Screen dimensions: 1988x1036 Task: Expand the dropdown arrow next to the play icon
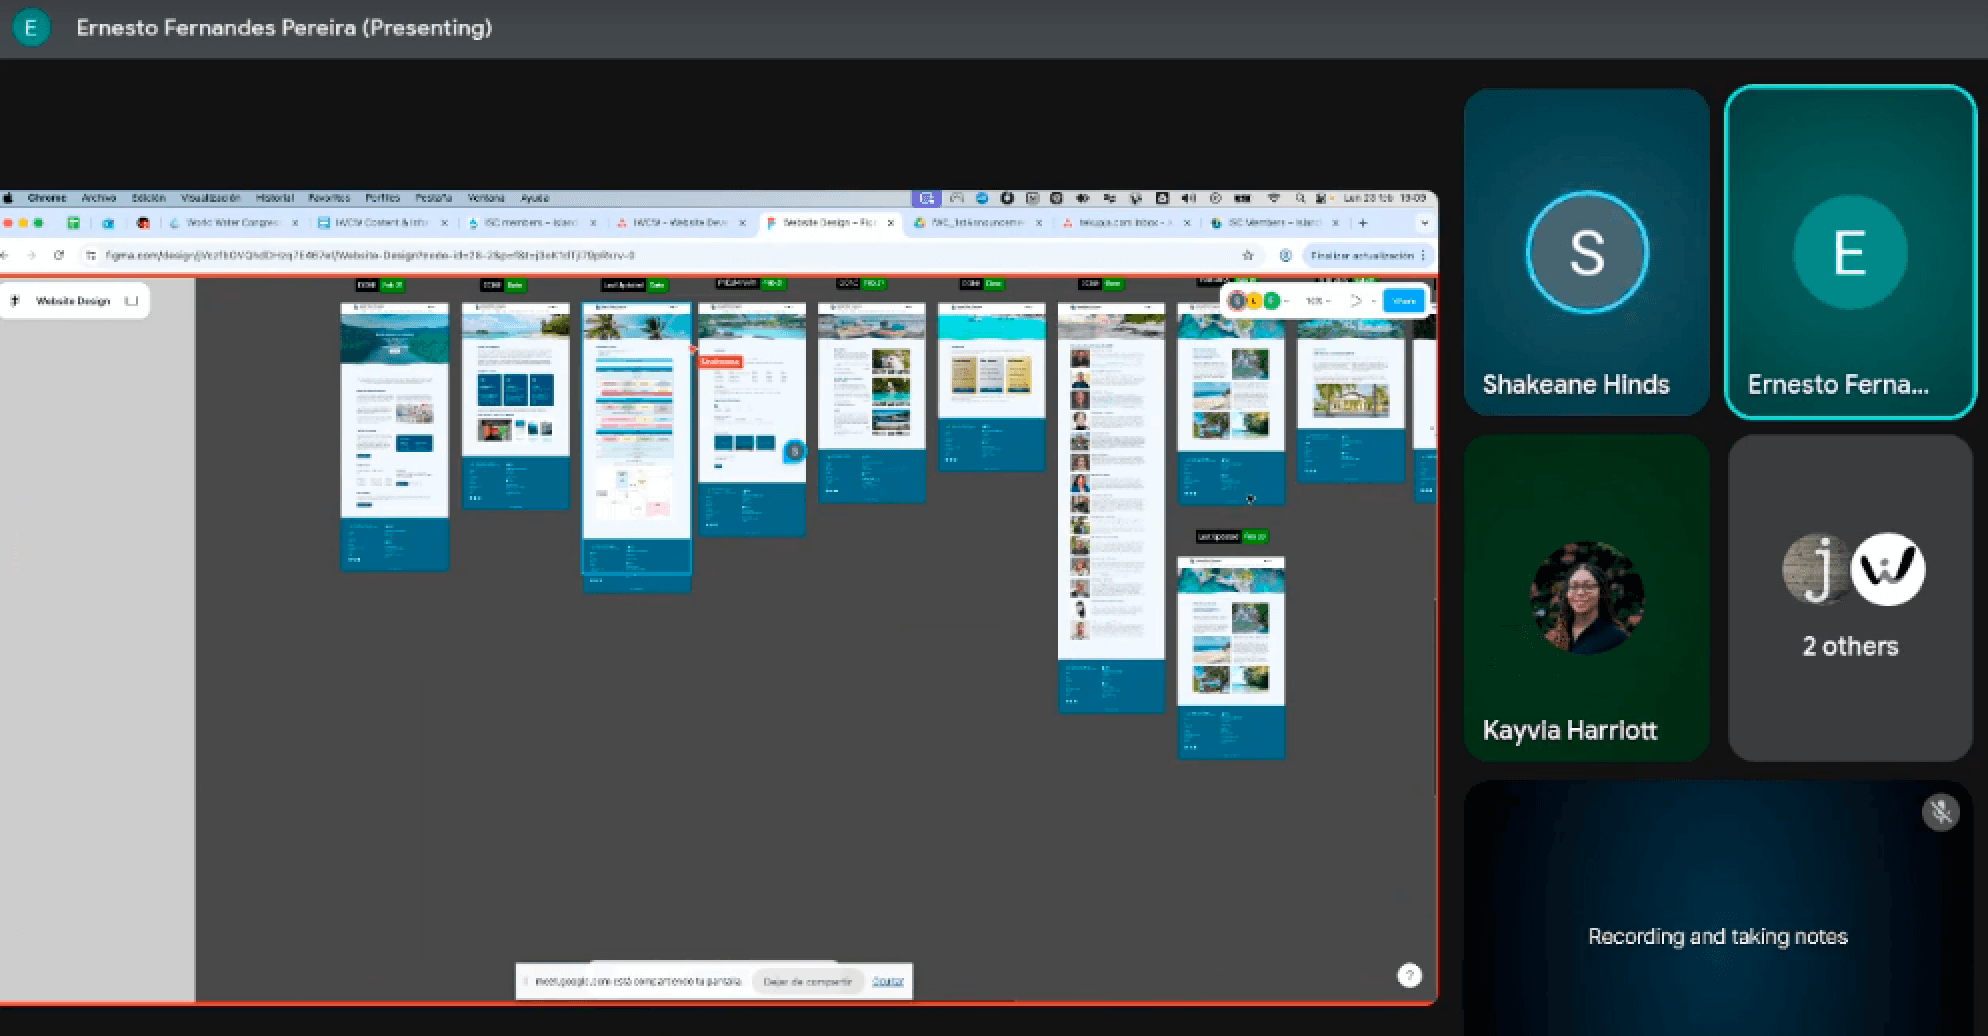(1374, 301)
